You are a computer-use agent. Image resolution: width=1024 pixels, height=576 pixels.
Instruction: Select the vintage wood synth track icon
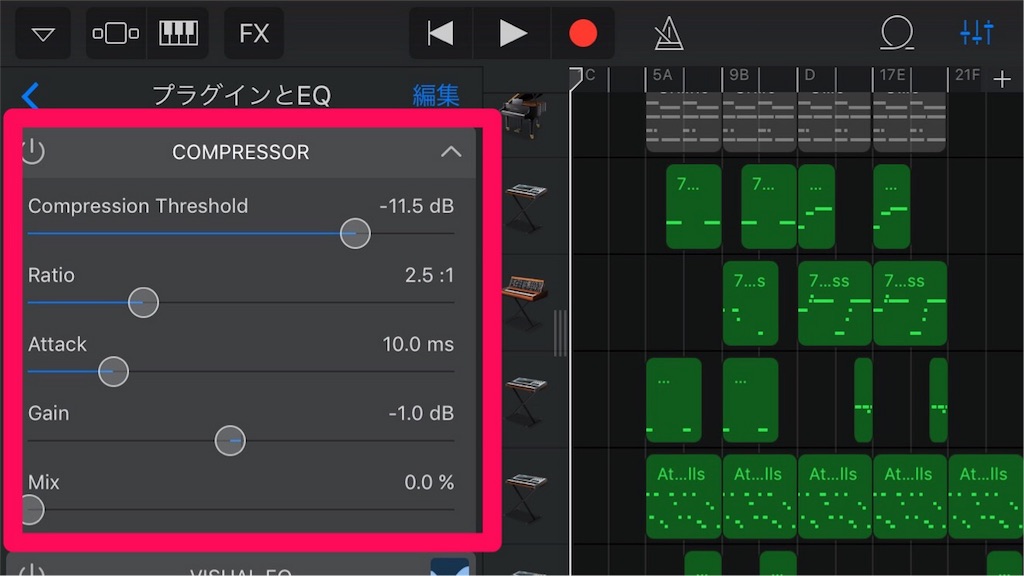coord(526,304)
